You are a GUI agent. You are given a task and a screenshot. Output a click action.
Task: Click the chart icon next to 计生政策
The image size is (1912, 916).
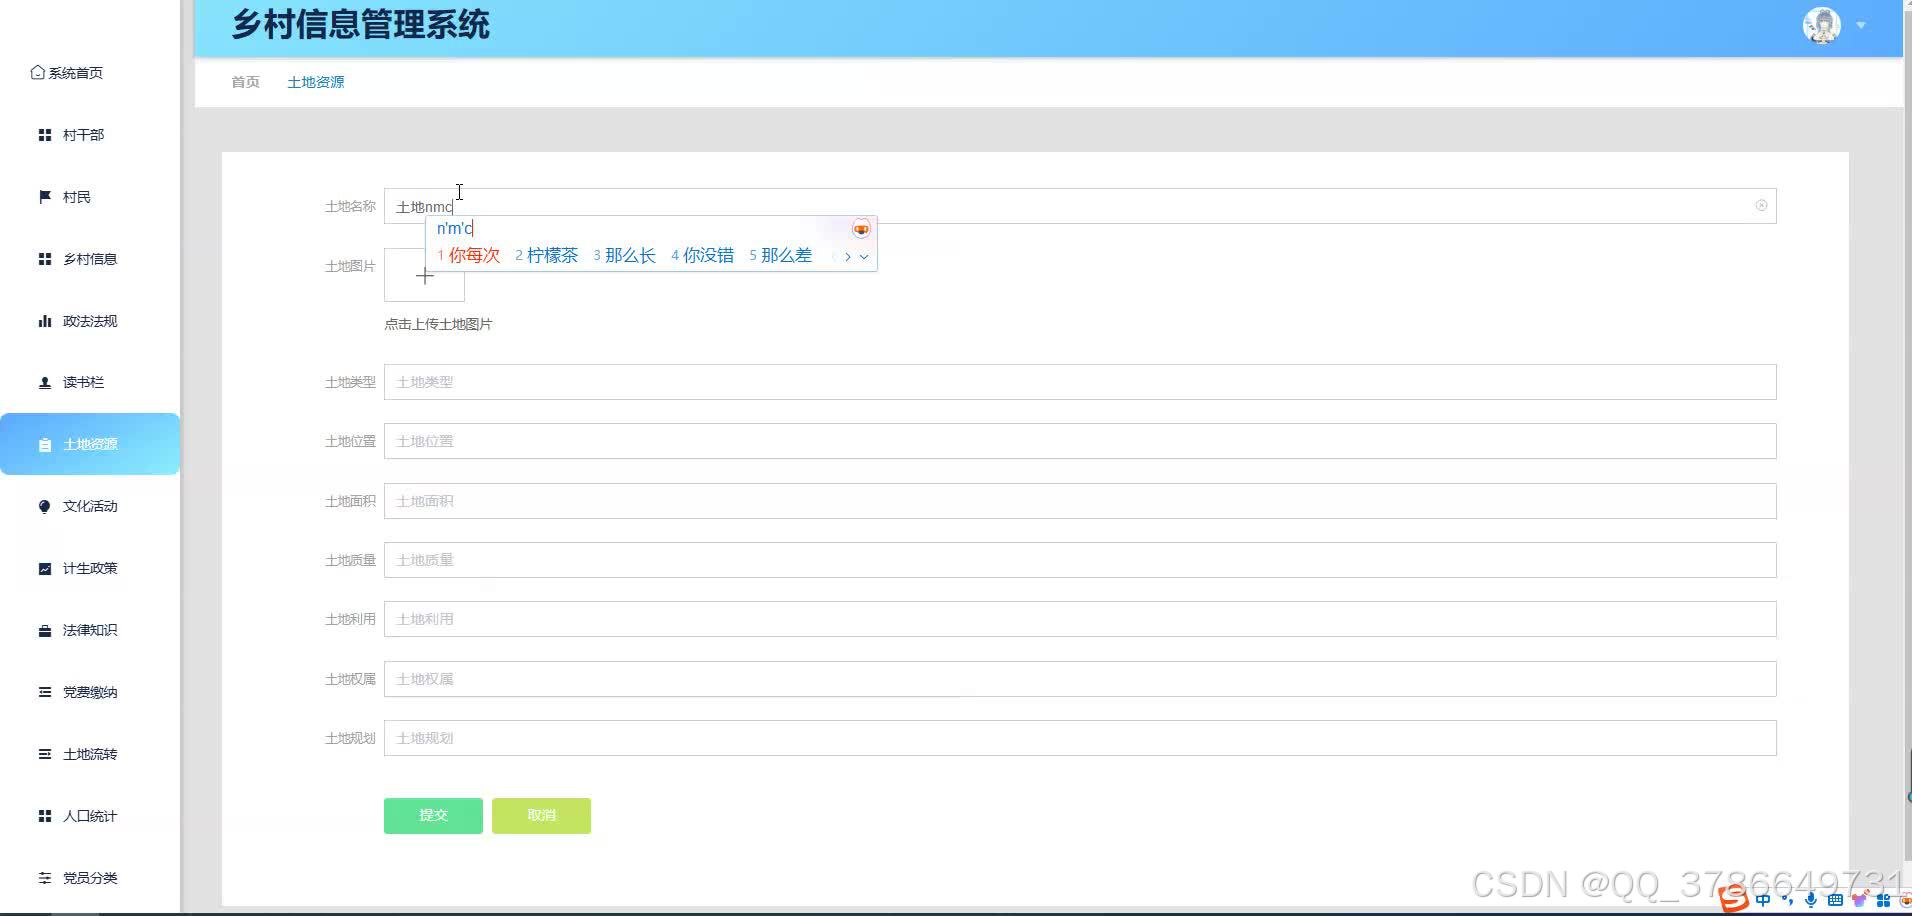click(x=45, y=568)
